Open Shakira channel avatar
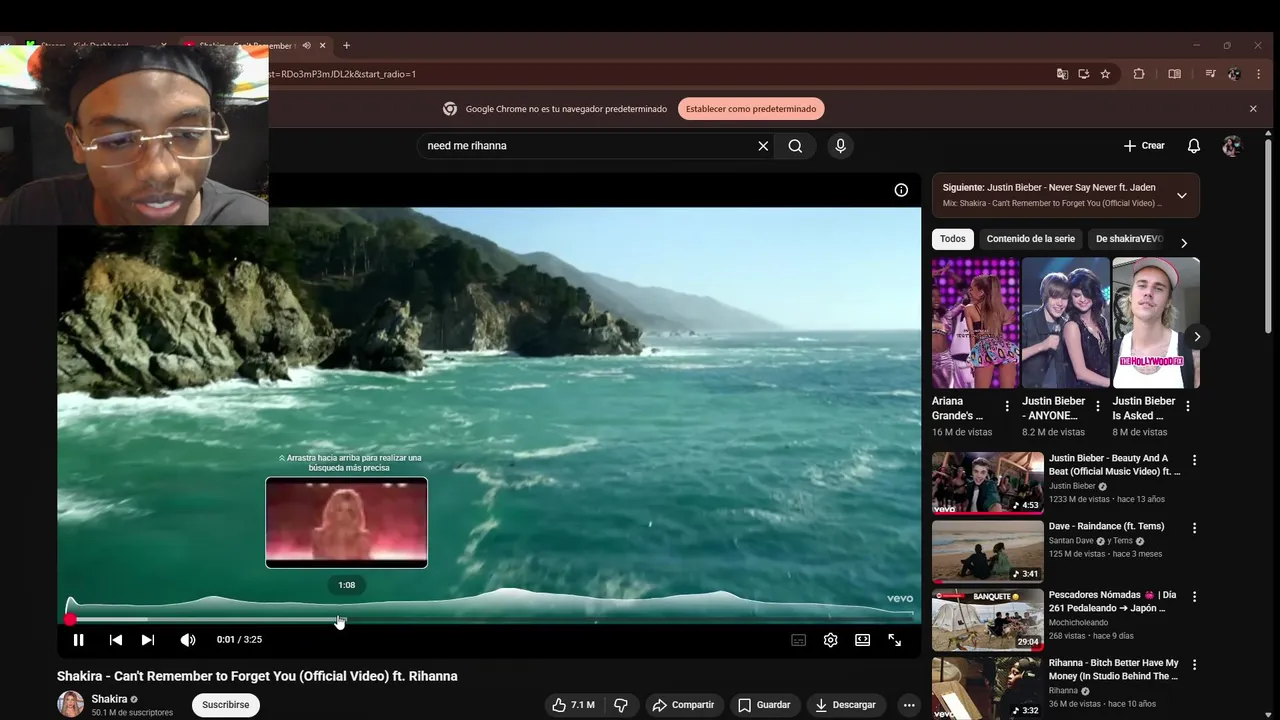The height and width of the screenshot is (720, 1280). [70, 704]
